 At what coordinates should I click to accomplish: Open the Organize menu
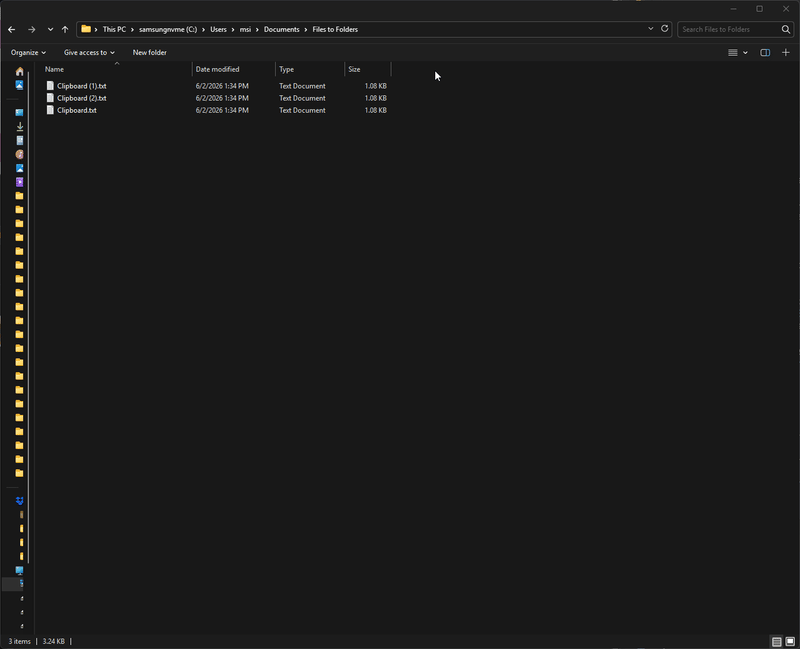click(28, 53)
